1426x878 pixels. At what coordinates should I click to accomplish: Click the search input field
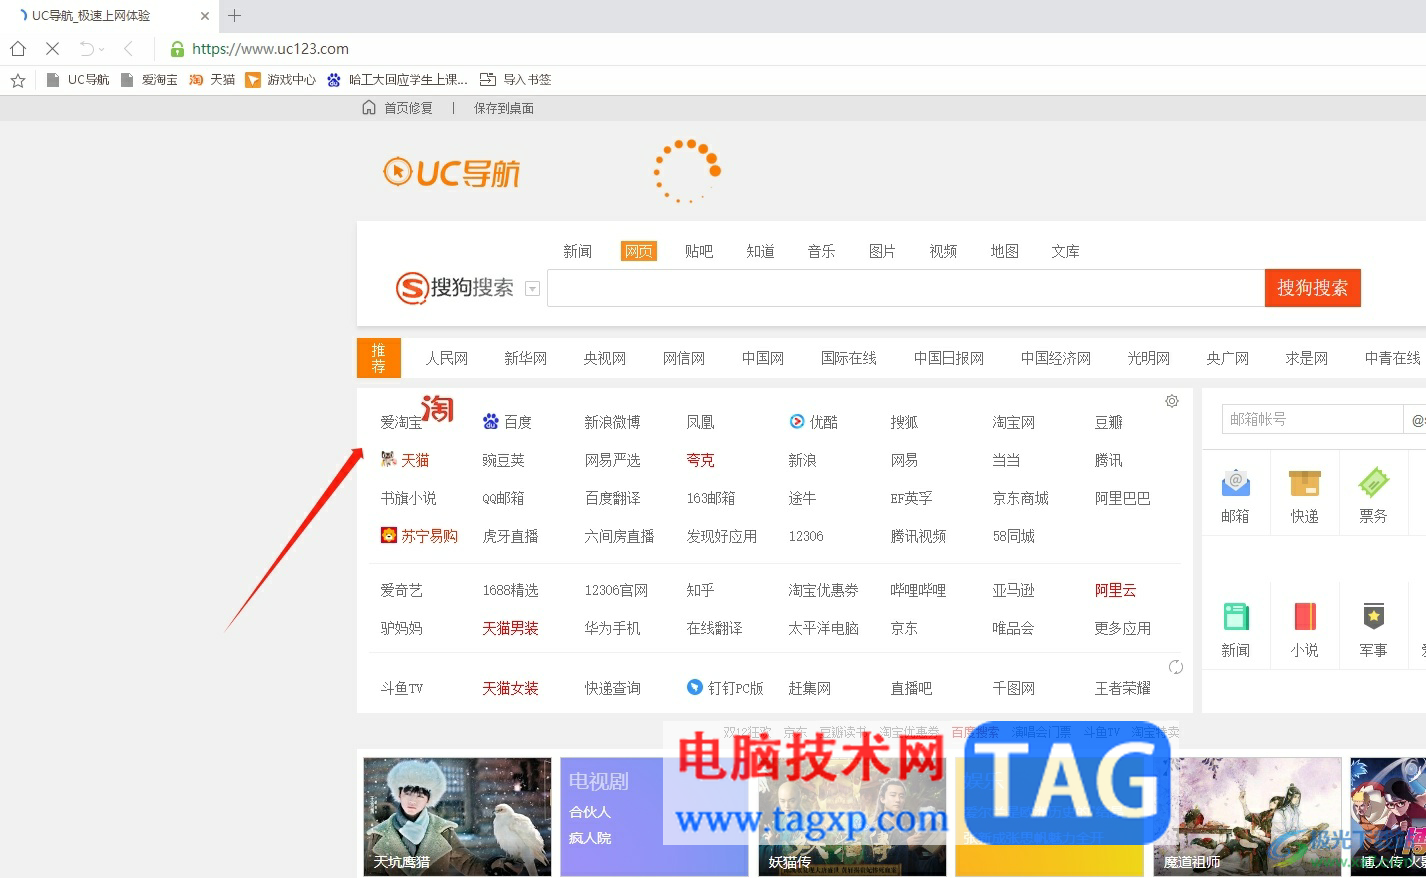point(906,288)
